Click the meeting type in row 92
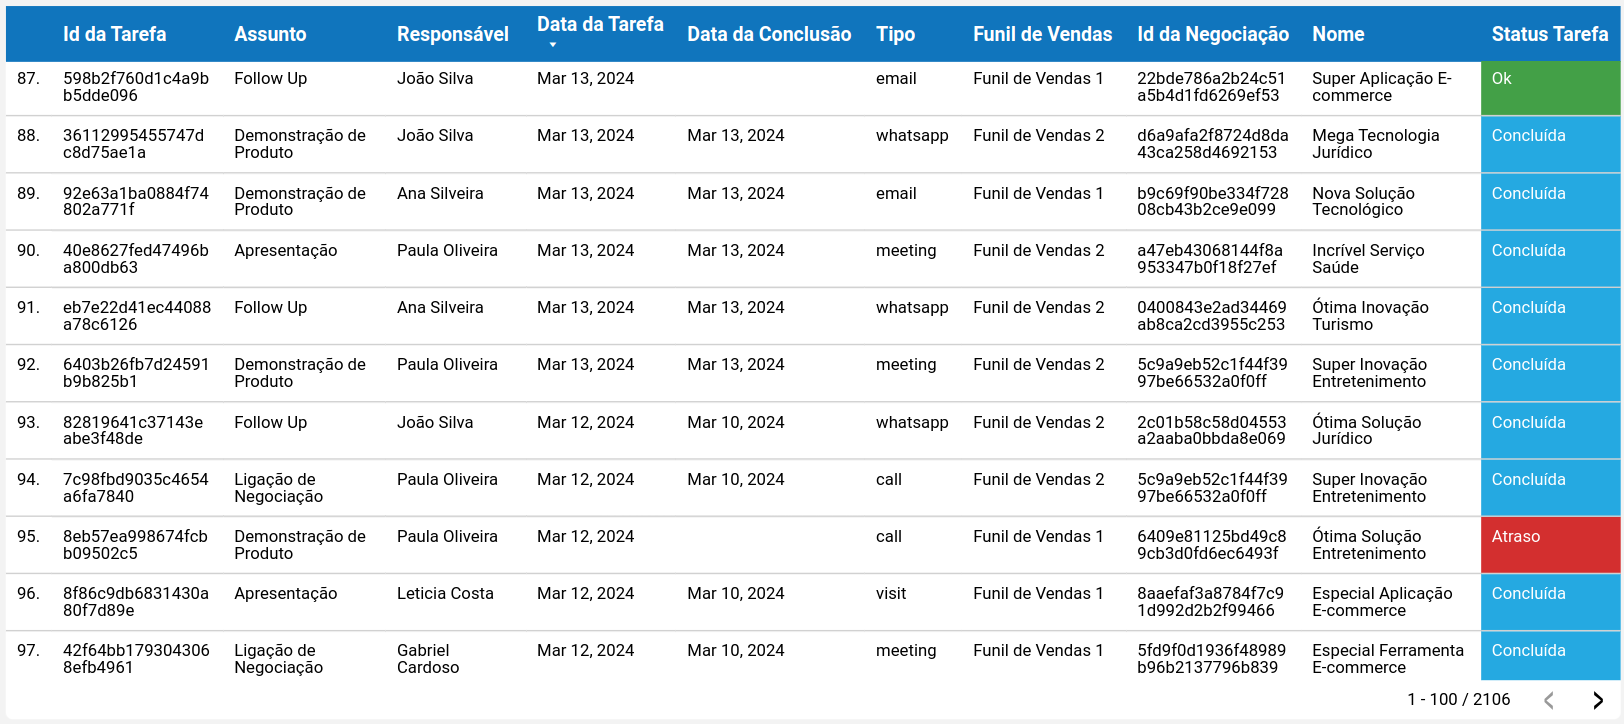 tap(906, 365)
